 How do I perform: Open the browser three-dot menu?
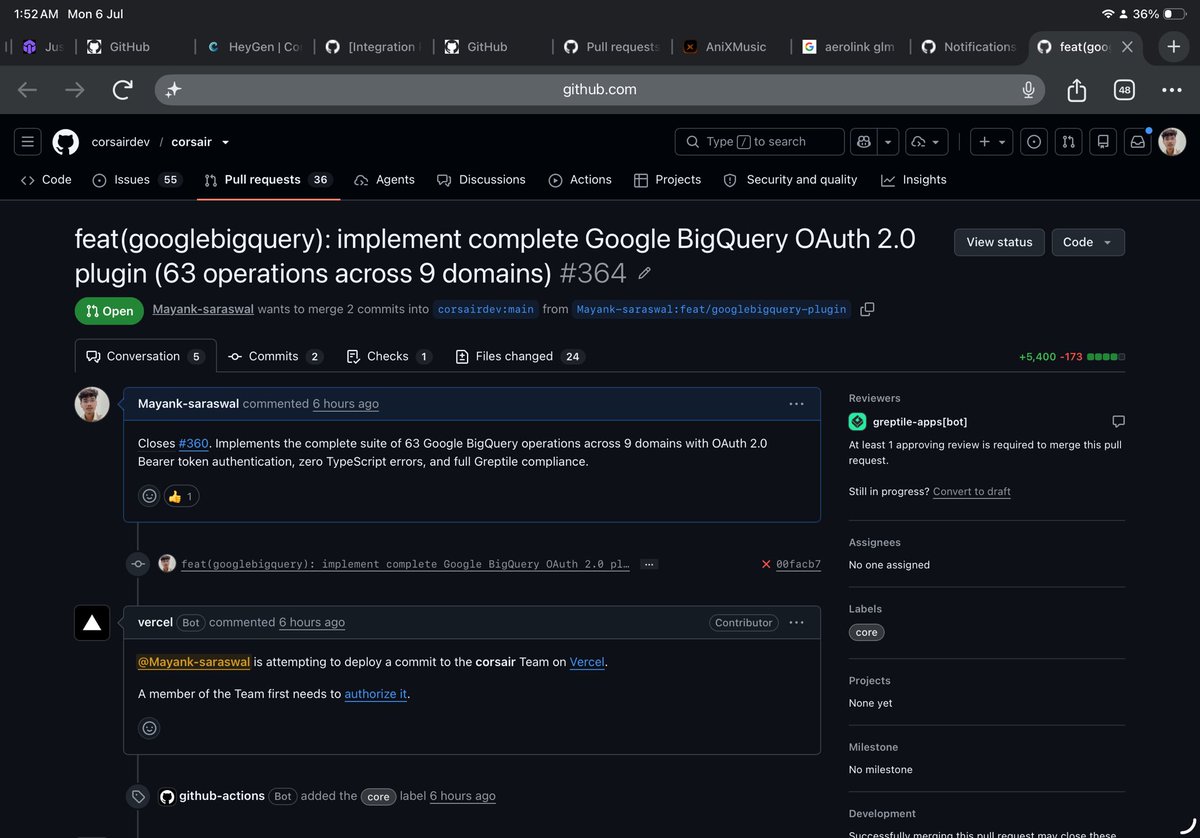(1172, 90)
